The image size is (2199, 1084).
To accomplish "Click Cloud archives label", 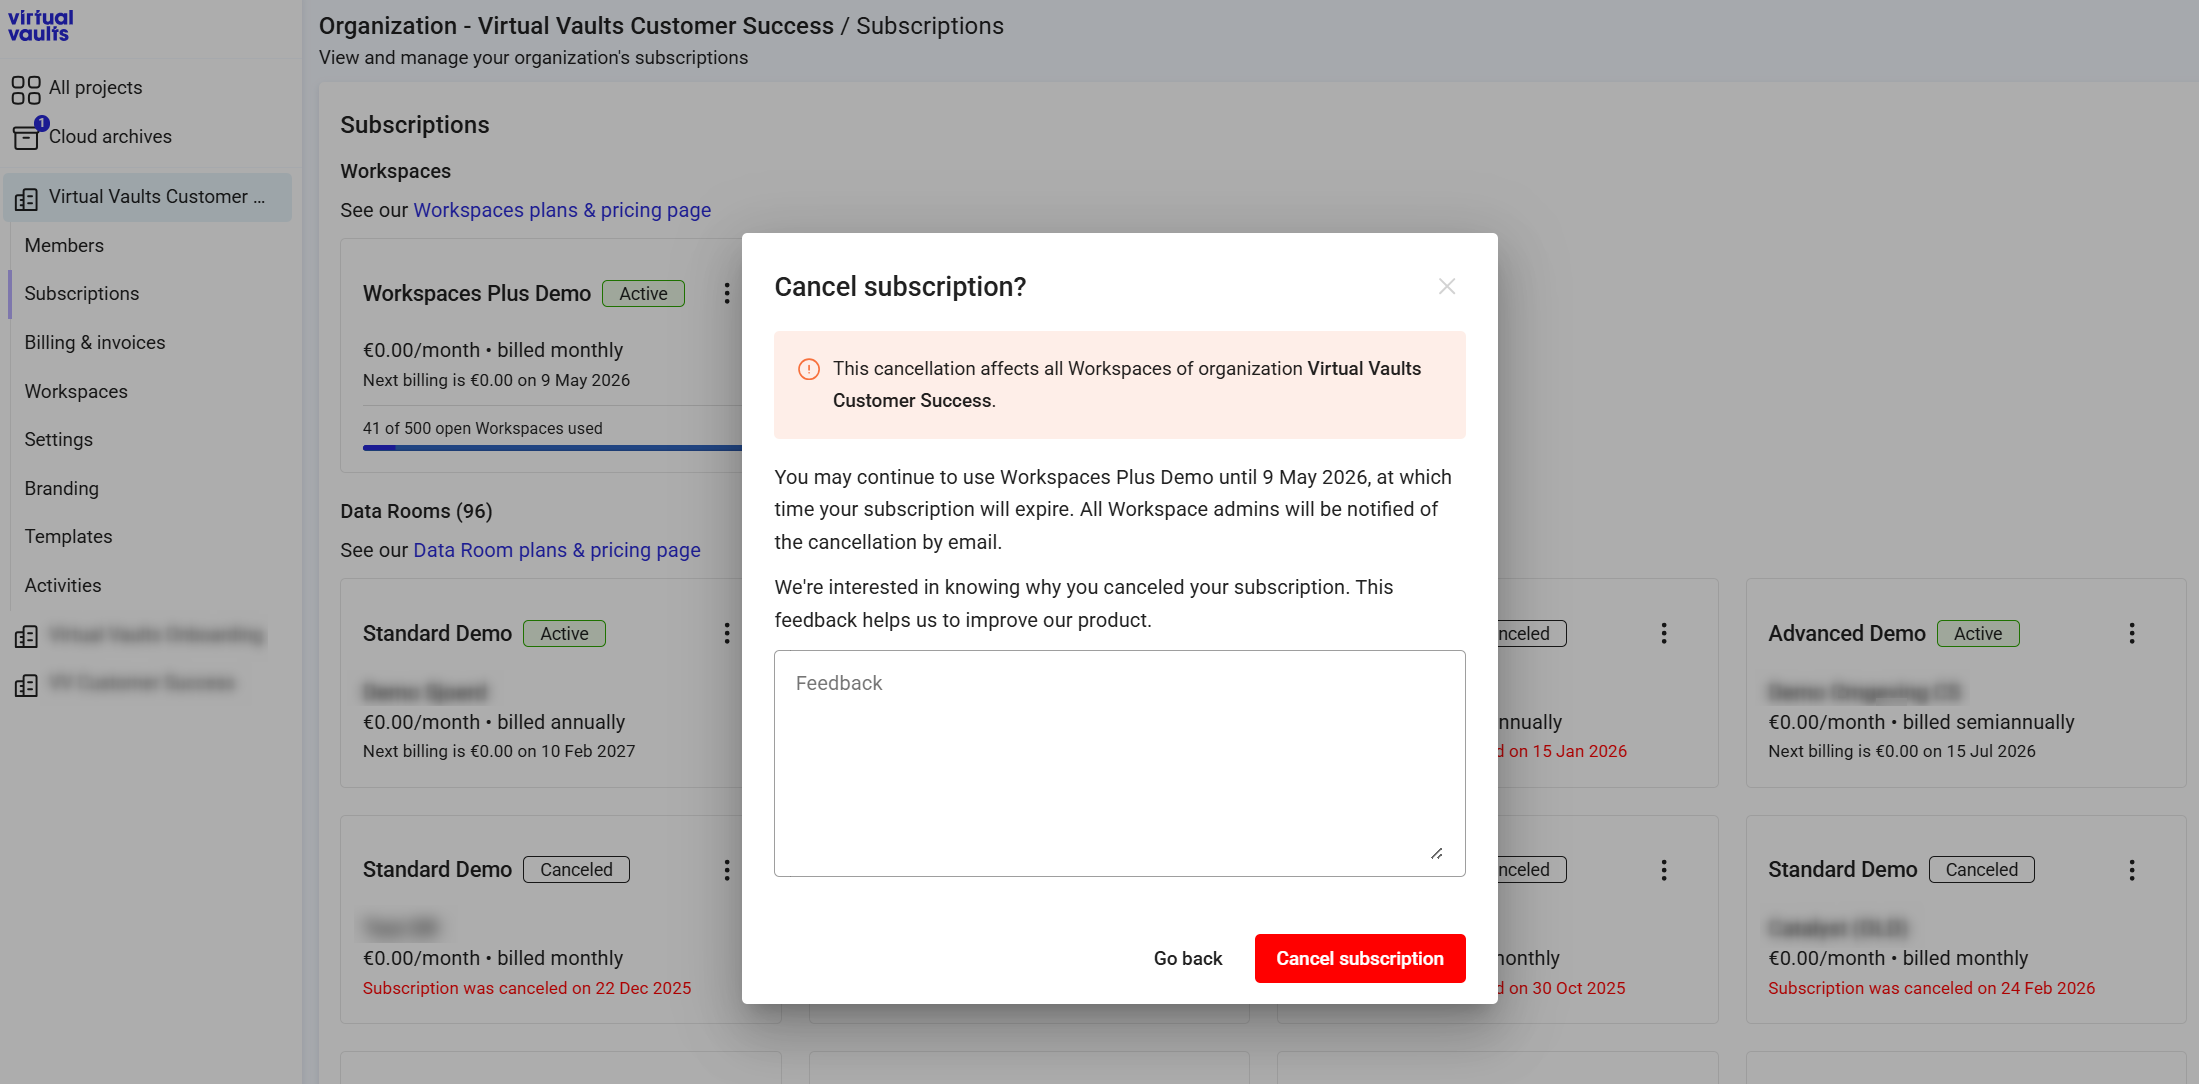I will click(x=110, y=137).
